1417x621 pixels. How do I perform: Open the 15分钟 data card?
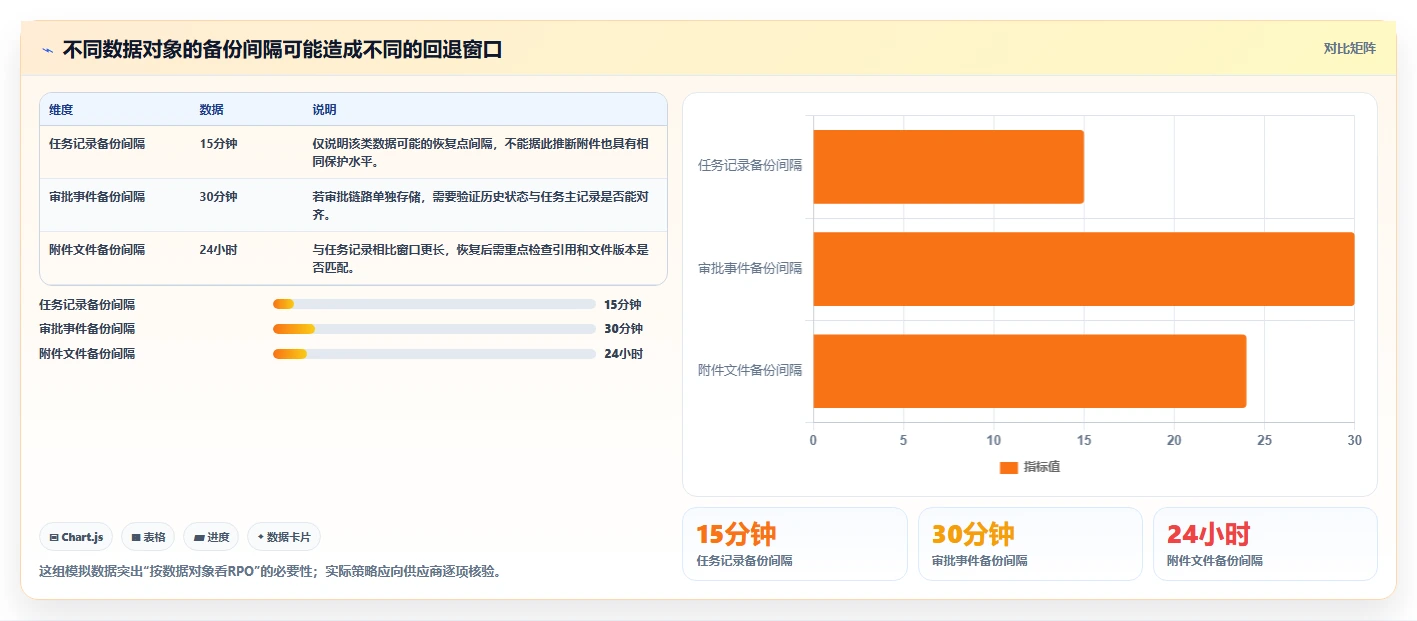[x=795, y=544]
